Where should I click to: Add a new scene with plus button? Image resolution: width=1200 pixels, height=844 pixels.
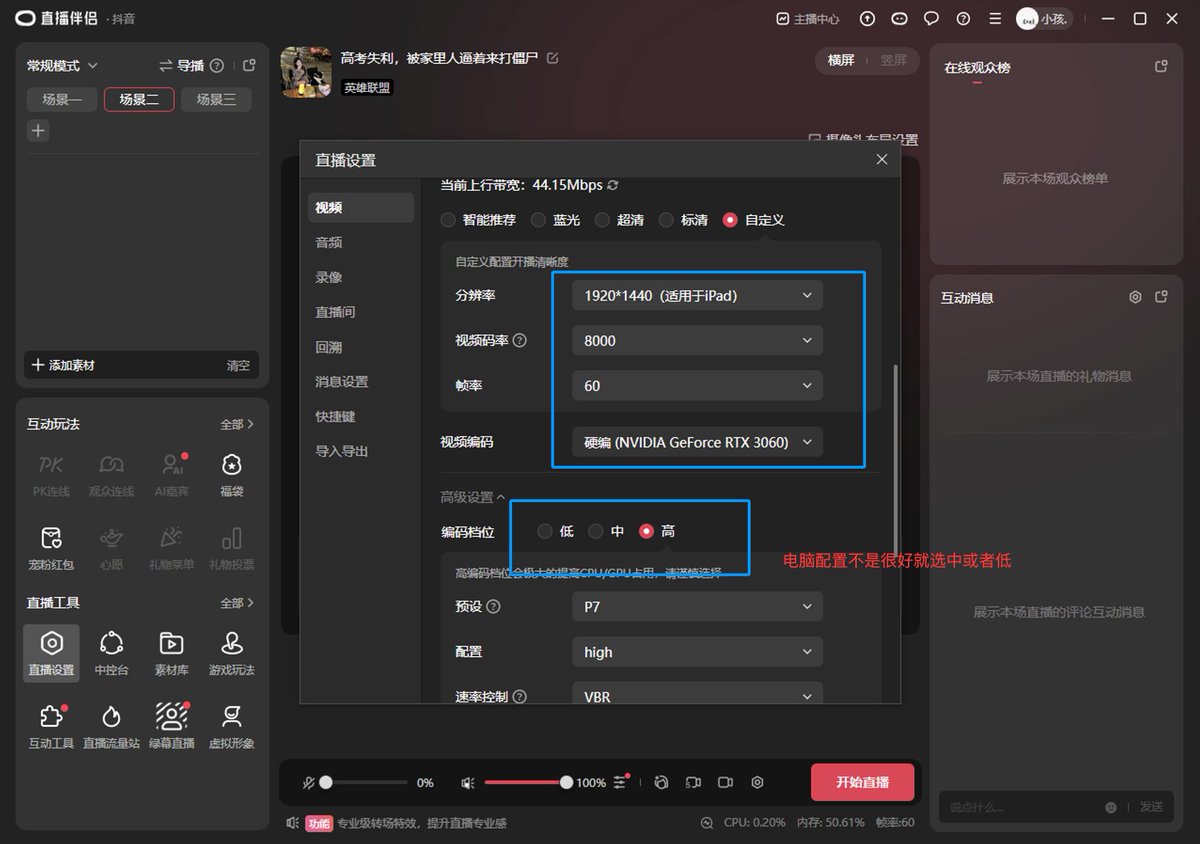(38, 130)
